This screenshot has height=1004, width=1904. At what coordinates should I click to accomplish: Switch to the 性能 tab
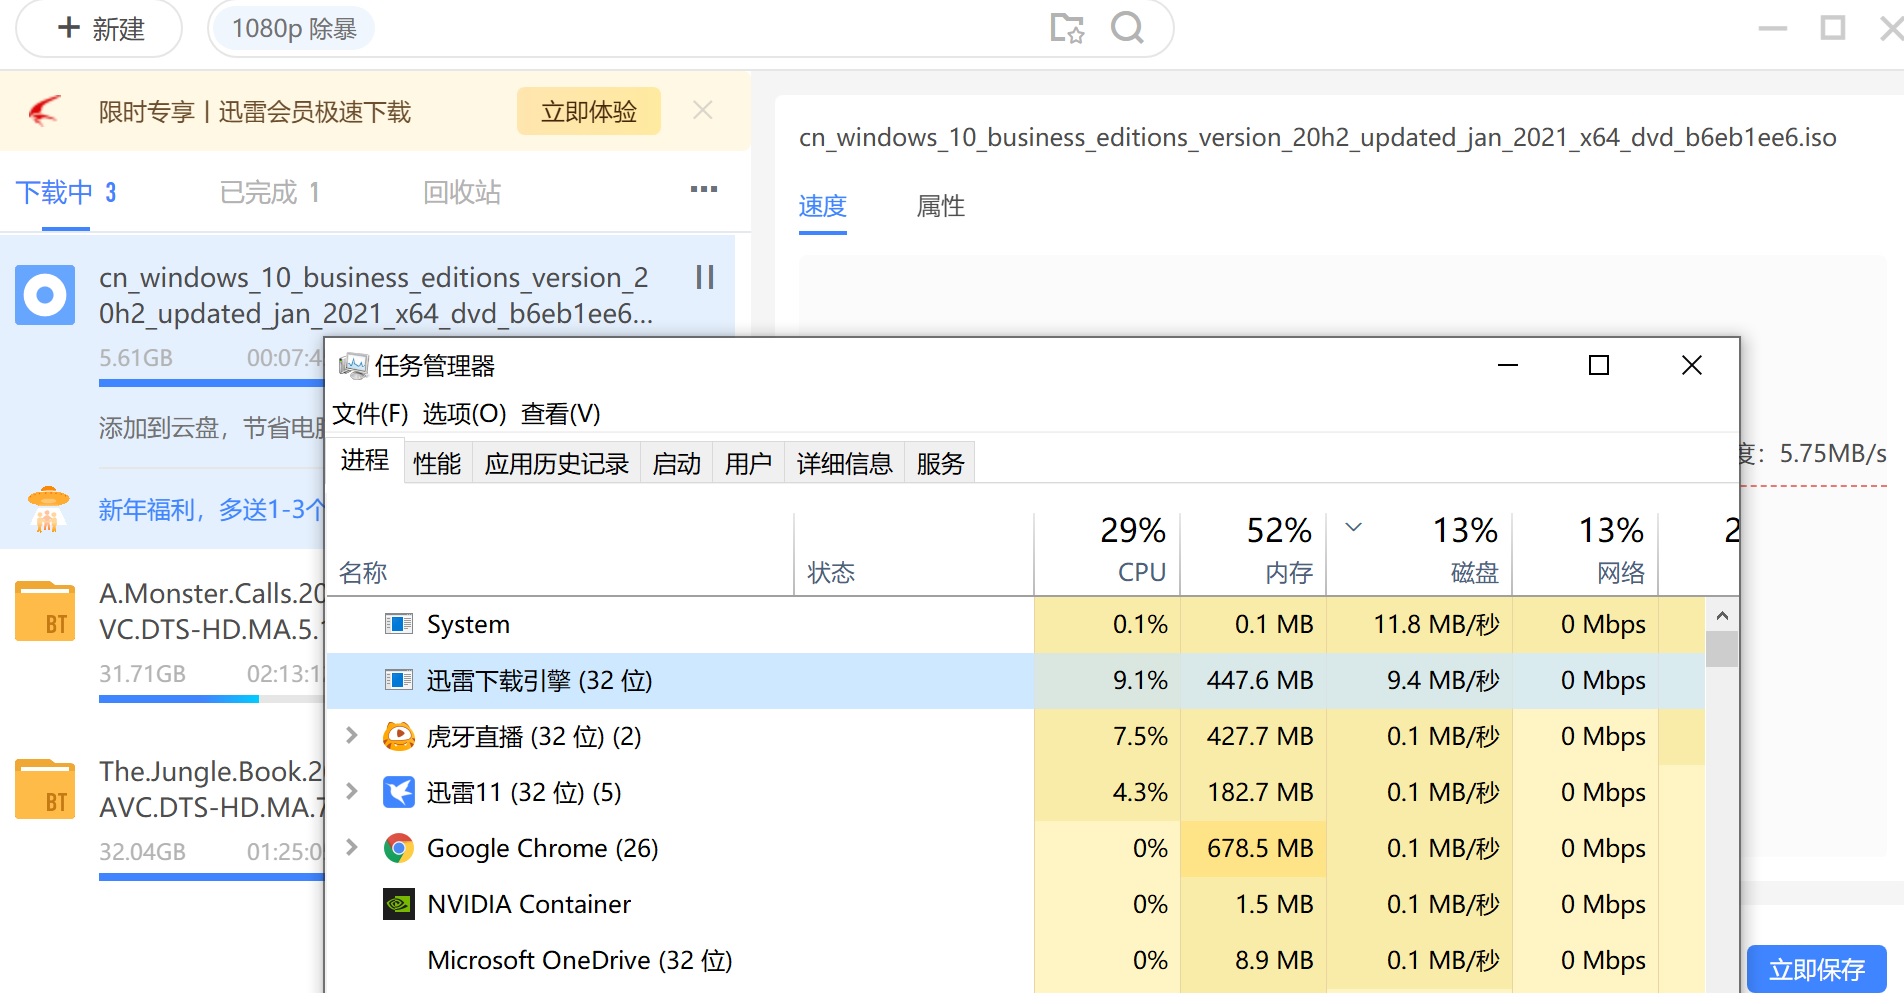coord(436,462)
